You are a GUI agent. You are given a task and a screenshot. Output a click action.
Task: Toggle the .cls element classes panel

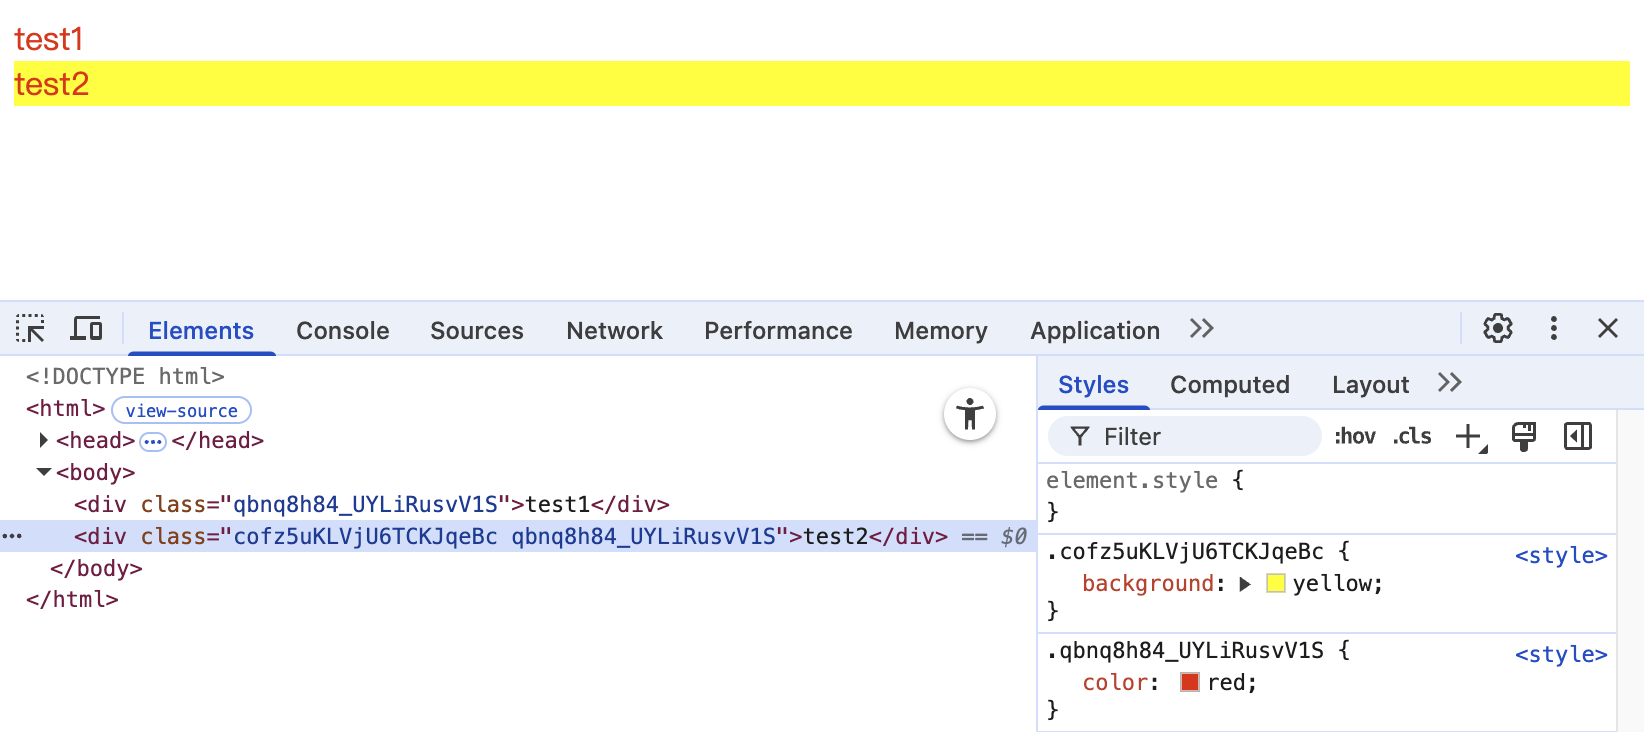point(1411,437)
